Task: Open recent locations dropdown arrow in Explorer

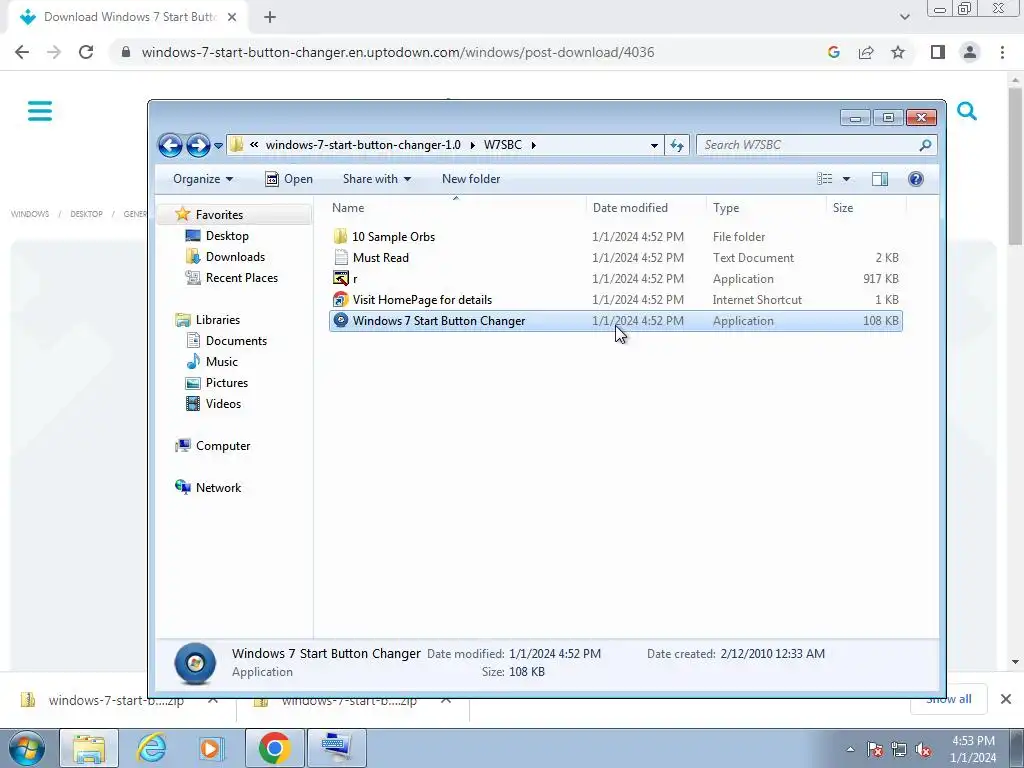Action: (218, 146)
